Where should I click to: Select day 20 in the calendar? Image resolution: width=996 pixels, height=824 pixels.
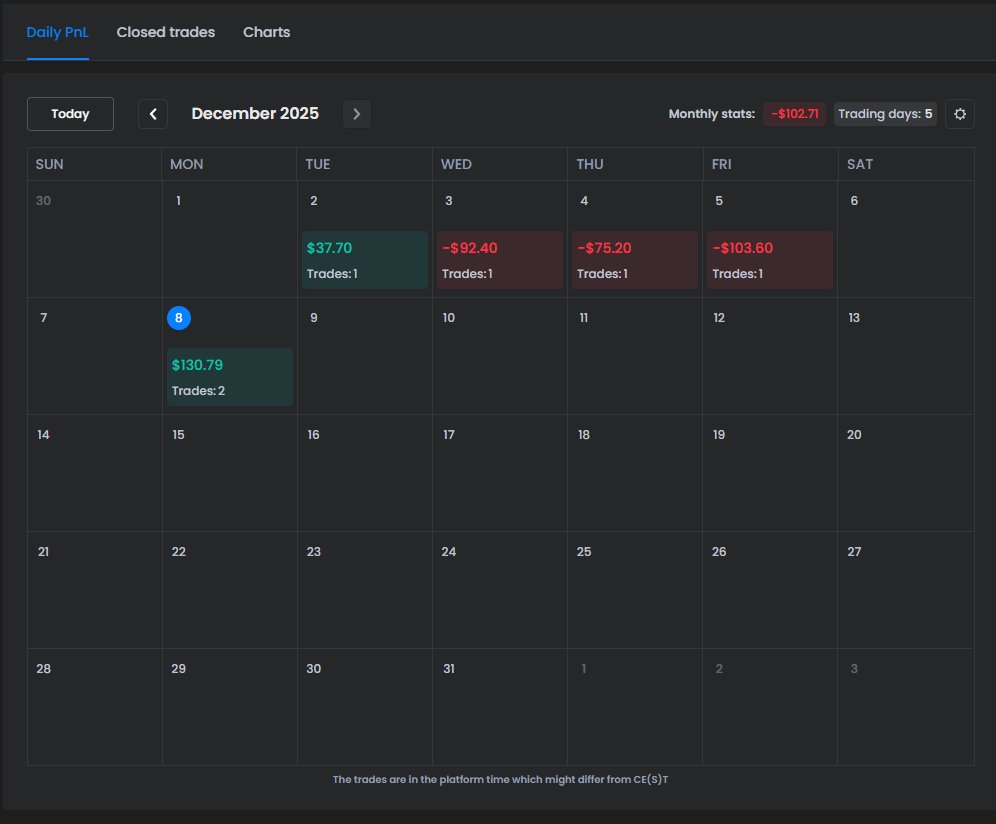click(x=854, y=435)
